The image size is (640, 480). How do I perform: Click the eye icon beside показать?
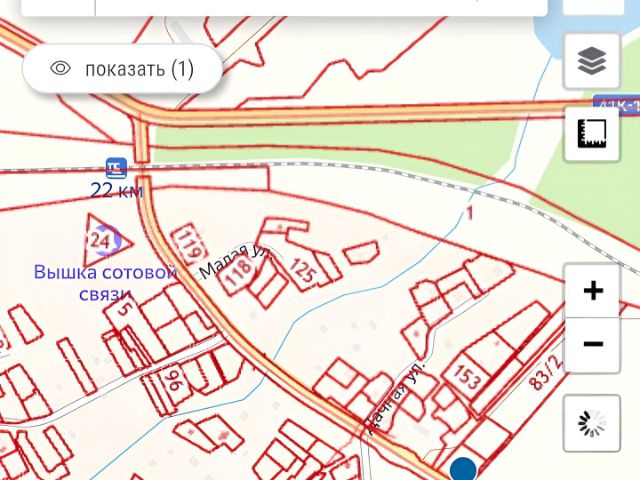(x=60, y=68)
